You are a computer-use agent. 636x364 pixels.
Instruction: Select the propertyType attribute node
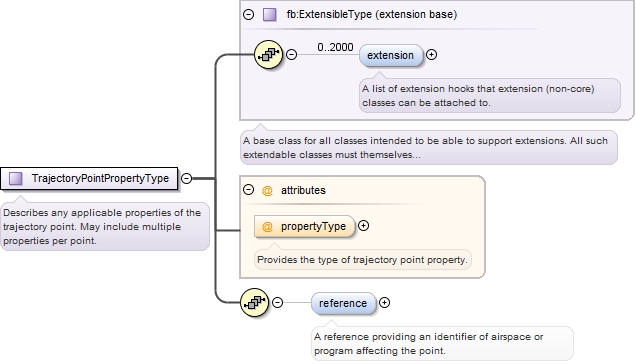point(304,226)
